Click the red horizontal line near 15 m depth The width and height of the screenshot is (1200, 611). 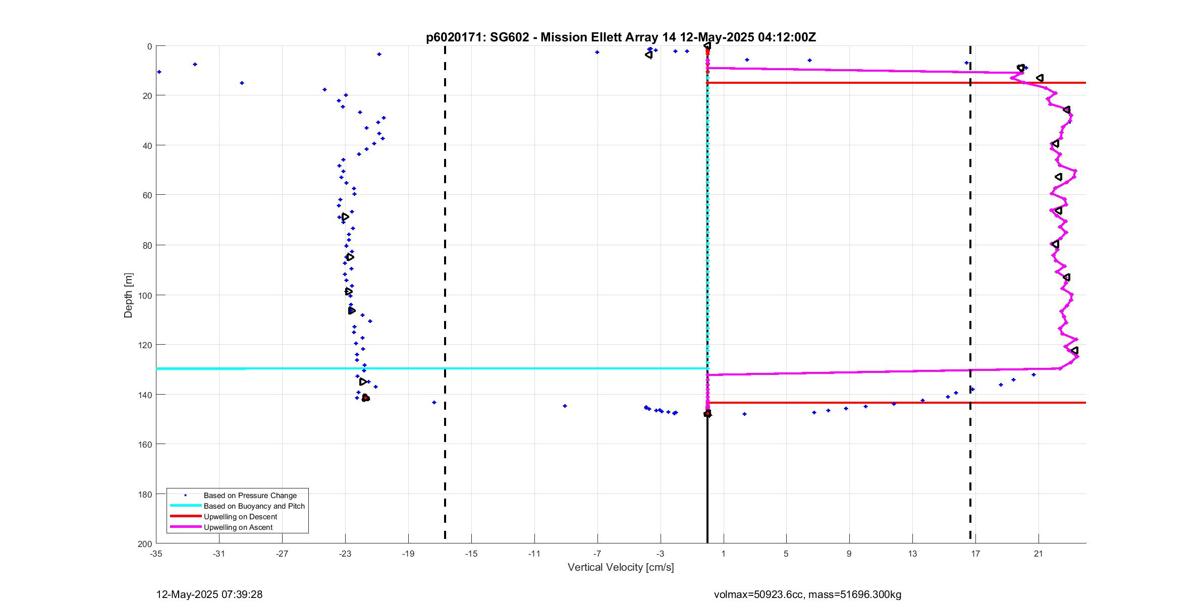click(897, 82)
